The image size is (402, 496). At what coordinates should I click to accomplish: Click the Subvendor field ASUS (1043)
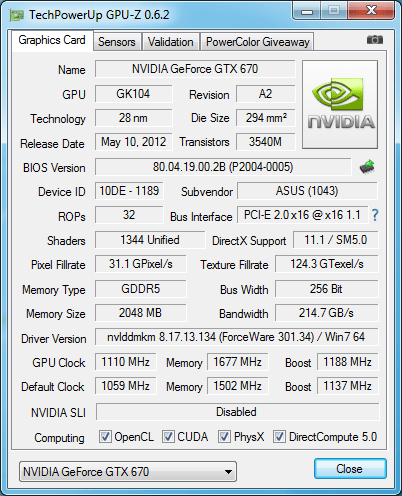tap(307, 191)
